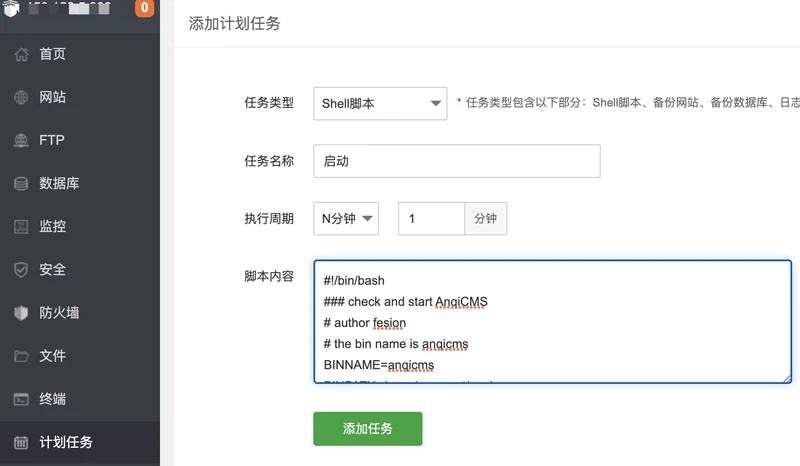This screenshot has height=466, width=800.
Task: Click the orange 0 notification badge
Action: pyautogui.click(x=144, y=9)
